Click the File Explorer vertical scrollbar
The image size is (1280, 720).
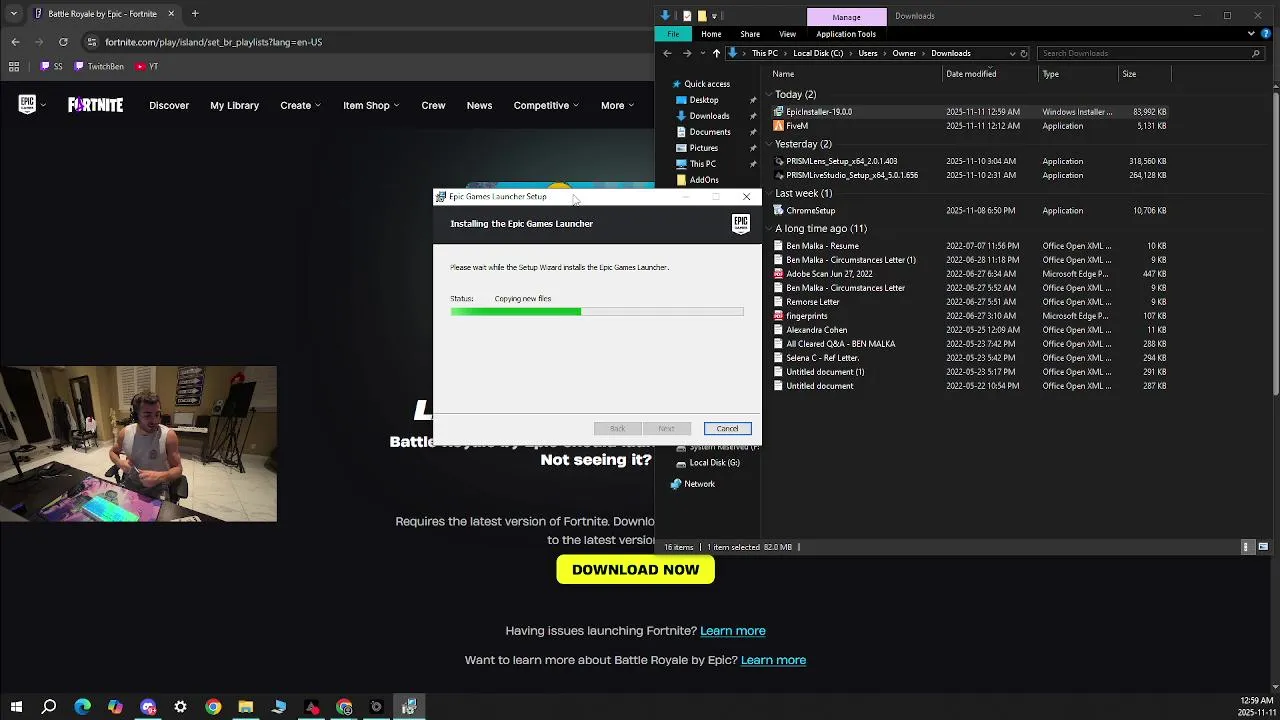click(x=1275, y=240)
